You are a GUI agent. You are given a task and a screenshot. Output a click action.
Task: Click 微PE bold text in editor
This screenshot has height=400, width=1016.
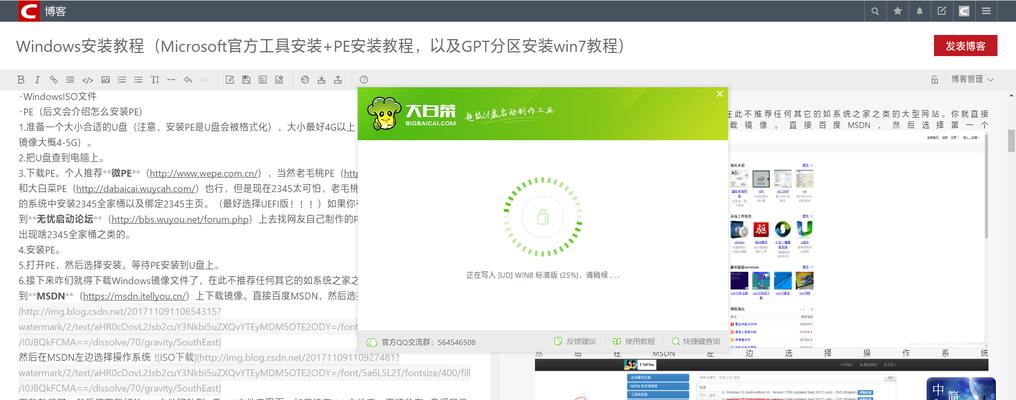pos(121,173)
